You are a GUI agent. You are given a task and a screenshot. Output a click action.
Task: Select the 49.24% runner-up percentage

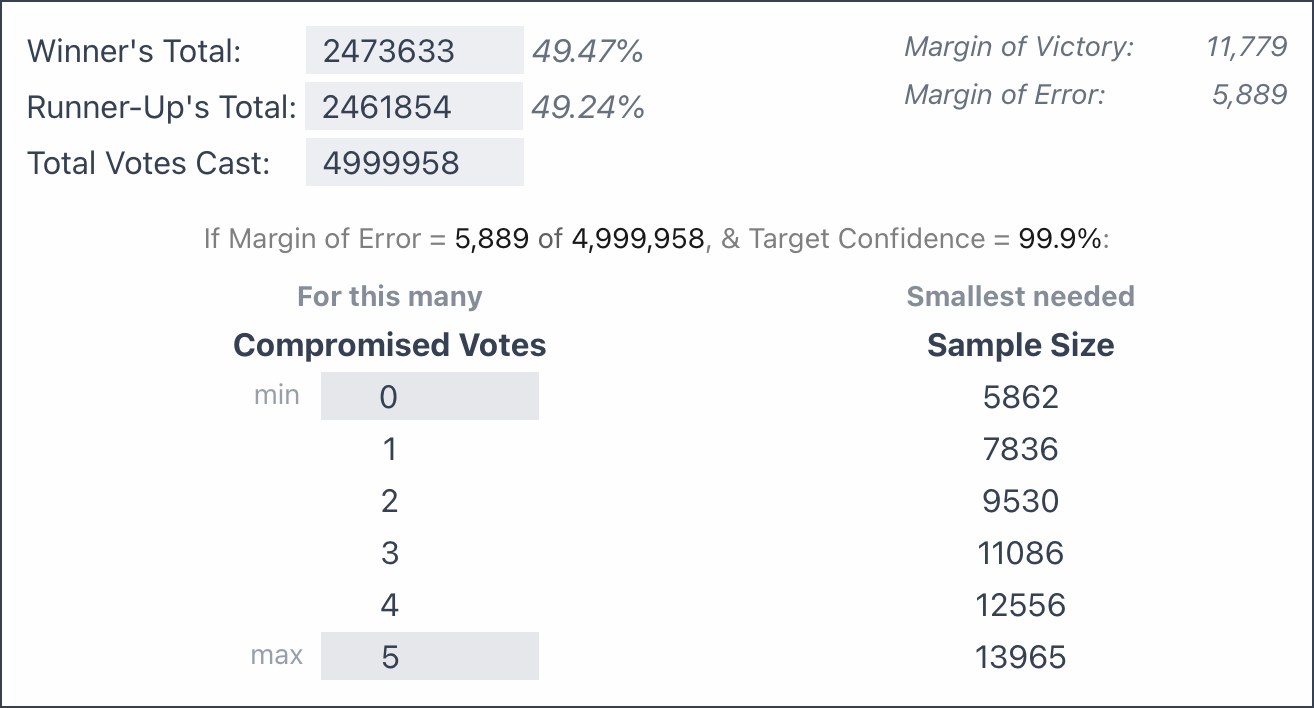pos(587,107)
